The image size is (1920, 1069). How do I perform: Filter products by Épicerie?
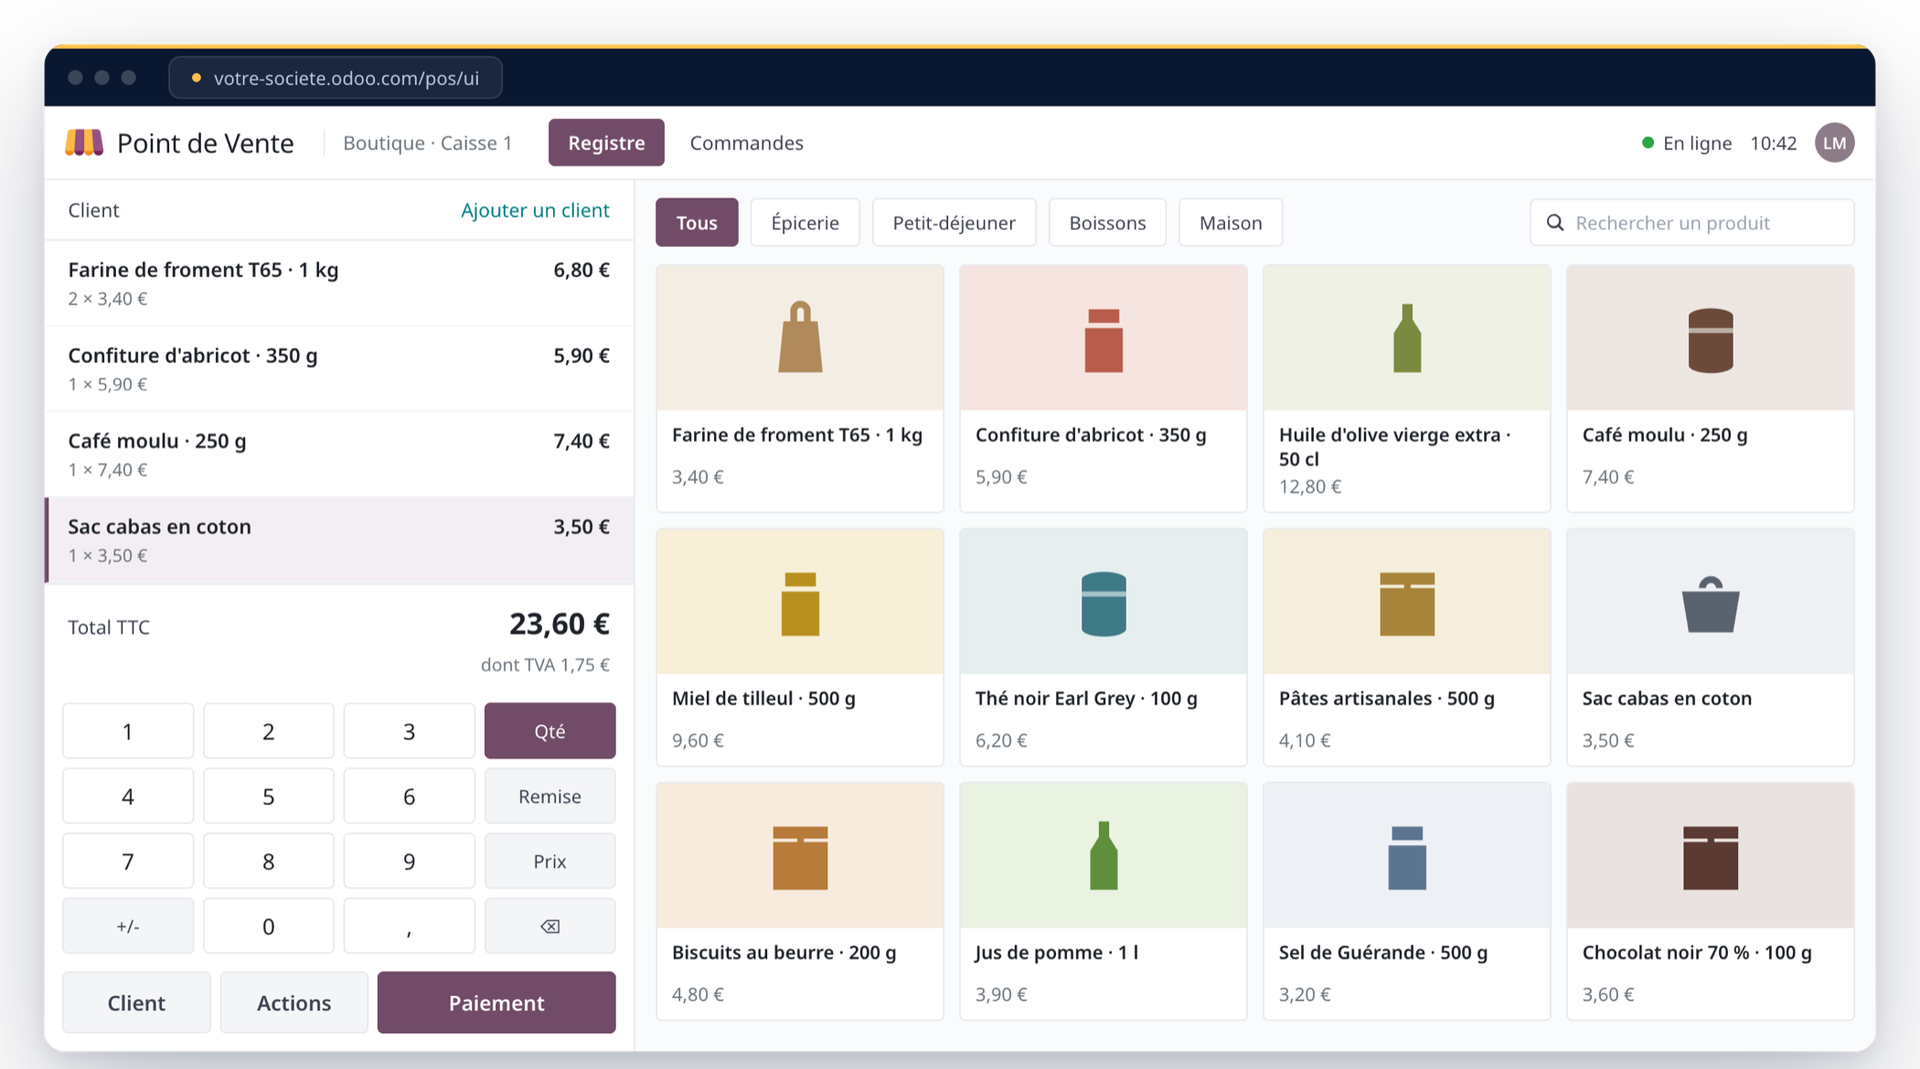pos(805,222)
